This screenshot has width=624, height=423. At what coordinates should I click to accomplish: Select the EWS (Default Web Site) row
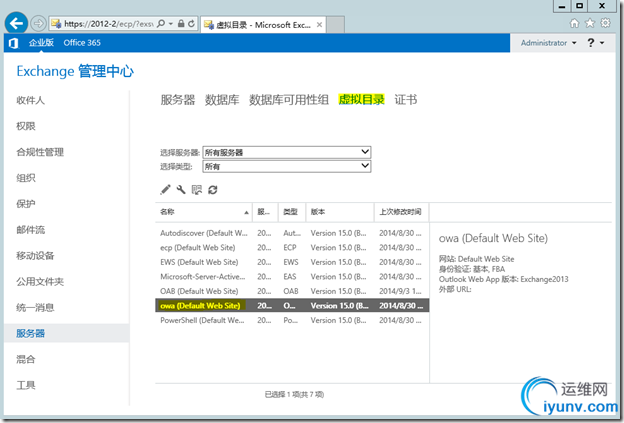(292, 262)
